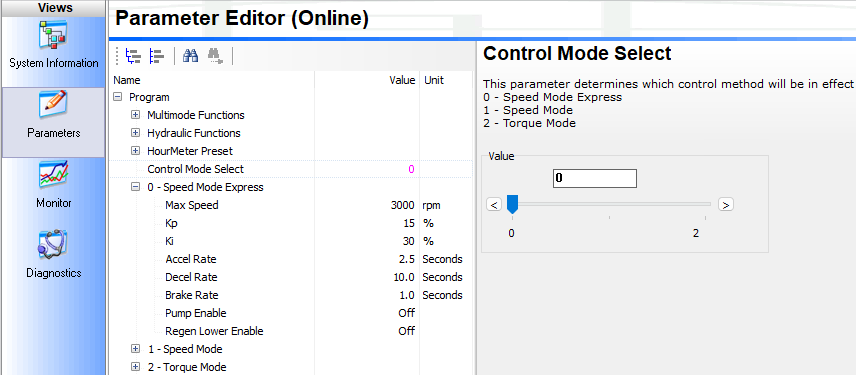Expand 1 - Speed Mode node
Image resolution: width=856 pixels, height=375 pixels.
pos(135,349)
